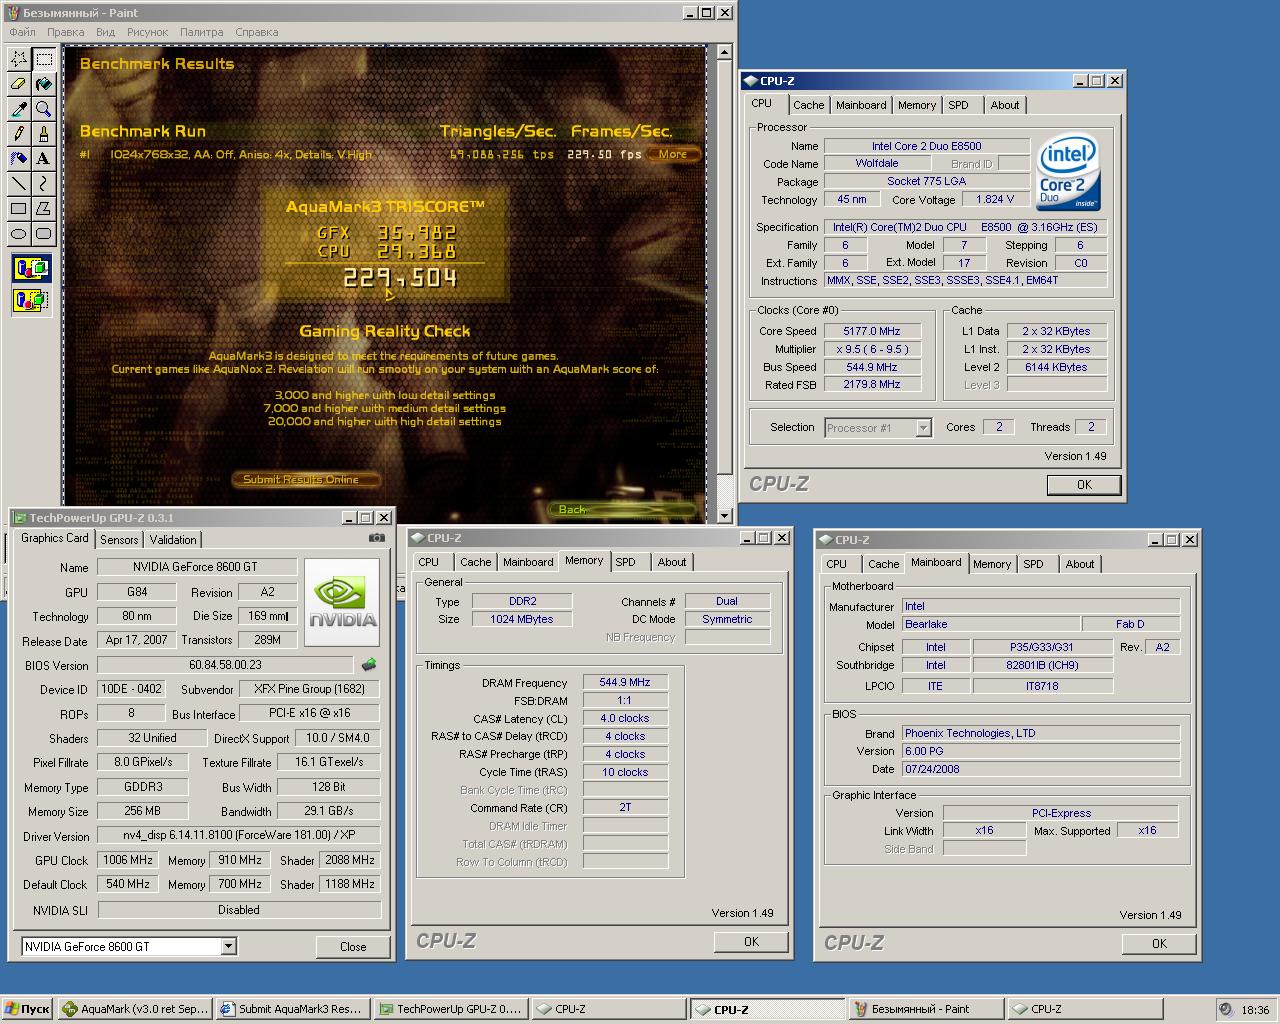Image resolution: width=1280 pixels, height=1024 pixels.
Task: Open Submit AquaMark3 Results taskbar button
Action: 291,1009
